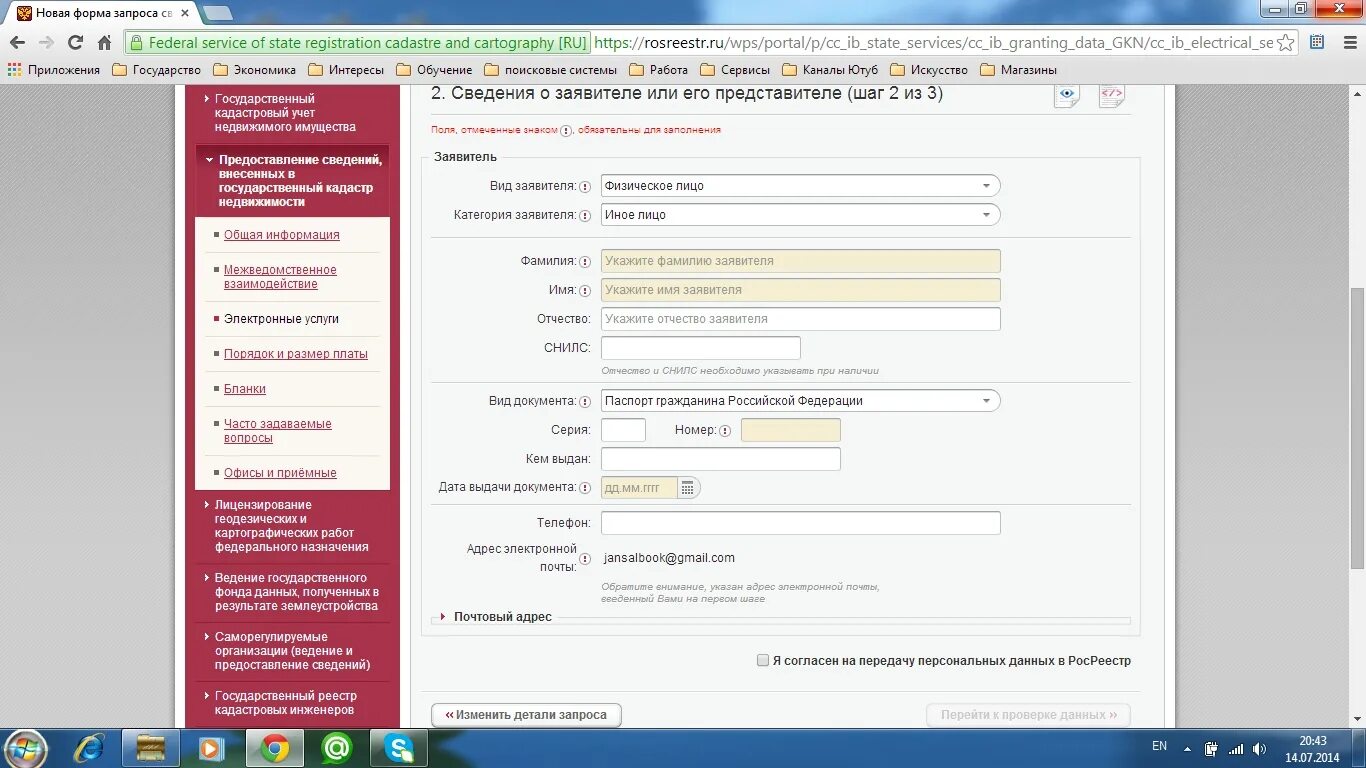This screenshot has height=768, width=1366.
Task: Open the Каналы Ютуб bookmarks folder
Action: click(830, 70)
